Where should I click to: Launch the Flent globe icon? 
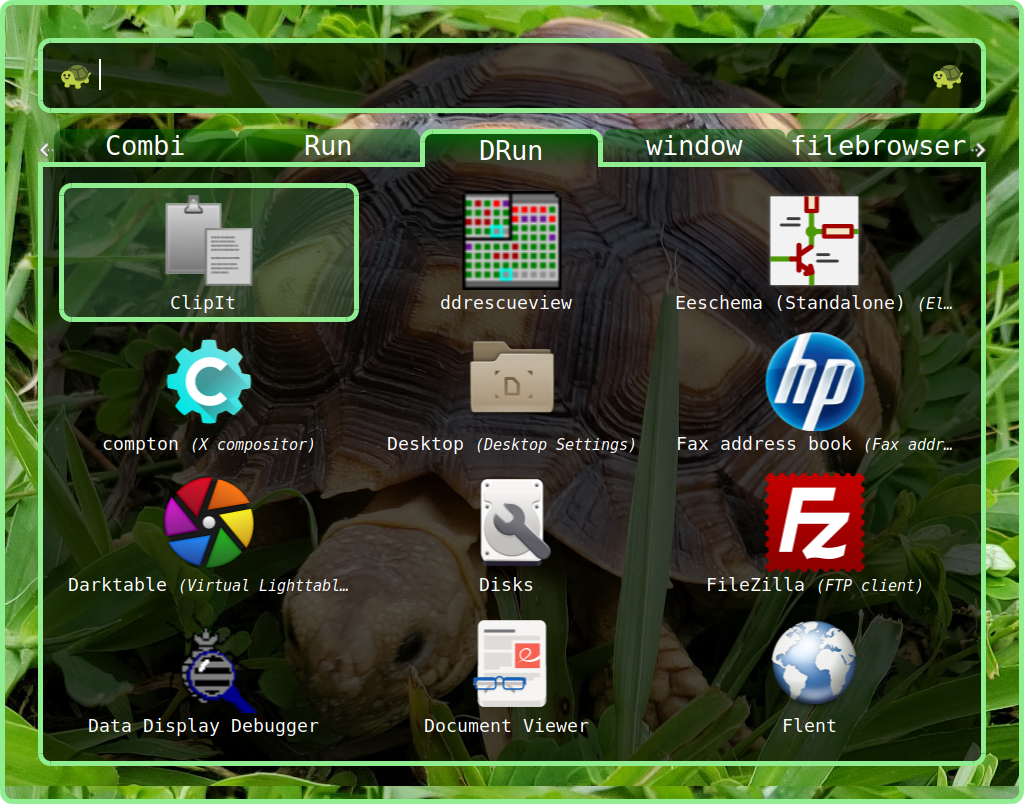(x=813, y=663)
